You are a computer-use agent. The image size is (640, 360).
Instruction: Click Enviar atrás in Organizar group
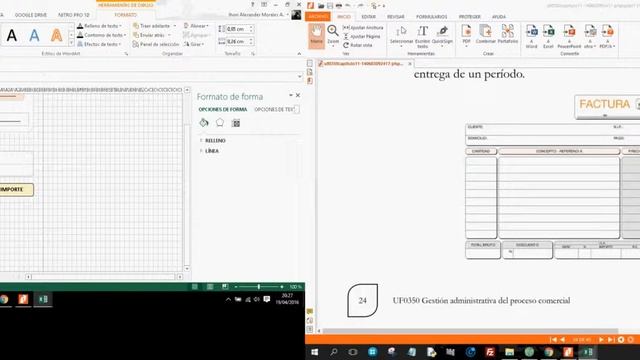(151, 35)
